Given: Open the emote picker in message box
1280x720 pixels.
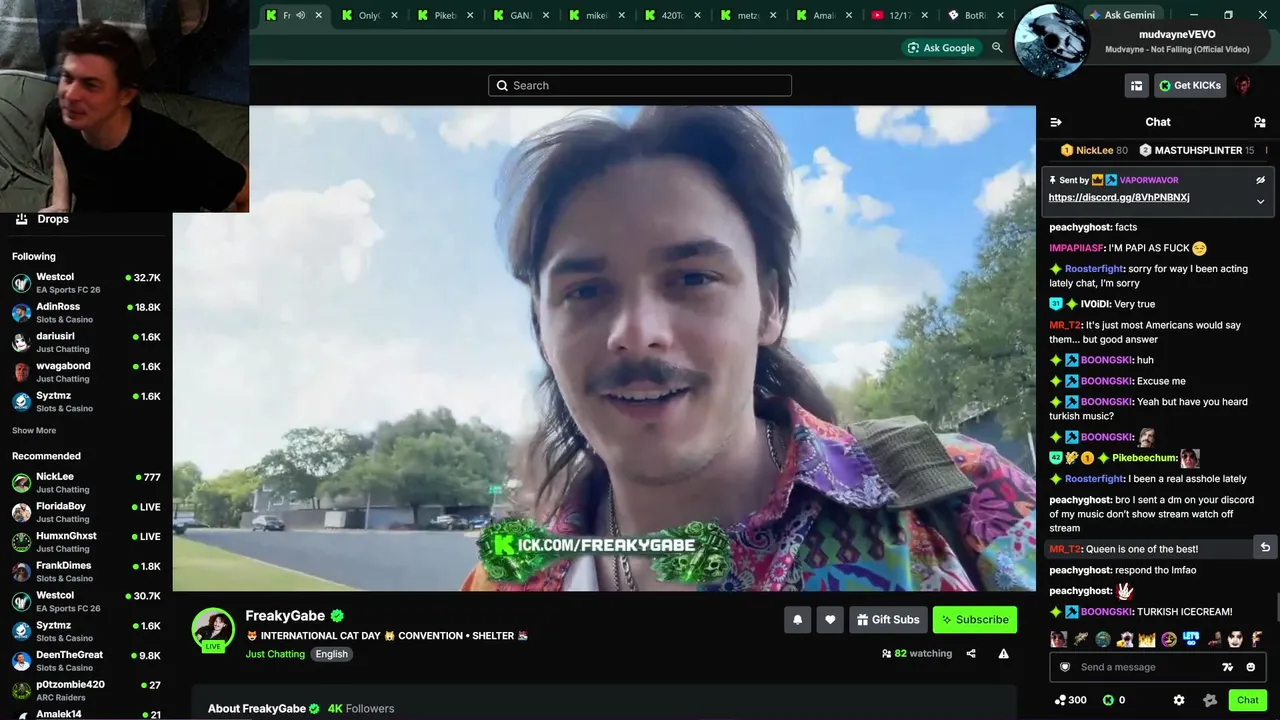Looking at the screenshot, I should click(x=1250, y=667).
